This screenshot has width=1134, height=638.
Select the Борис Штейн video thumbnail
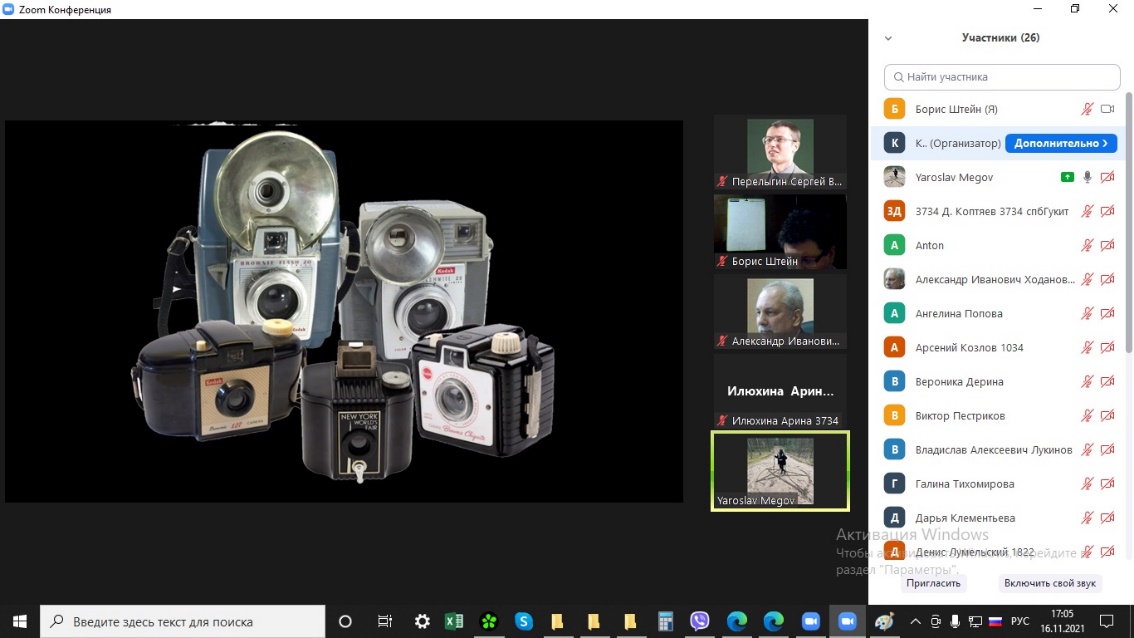pyautogui.click(x=780, y=232)
